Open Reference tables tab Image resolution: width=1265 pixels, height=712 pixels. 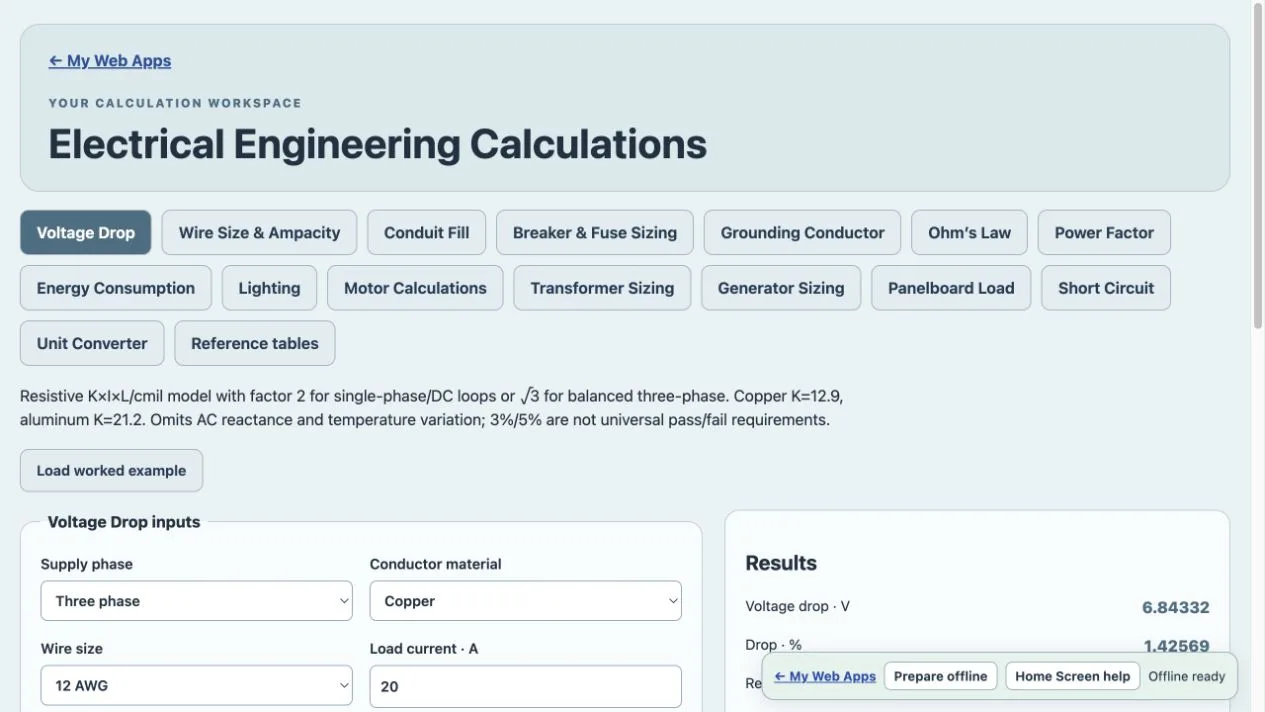tap(255, 343)
